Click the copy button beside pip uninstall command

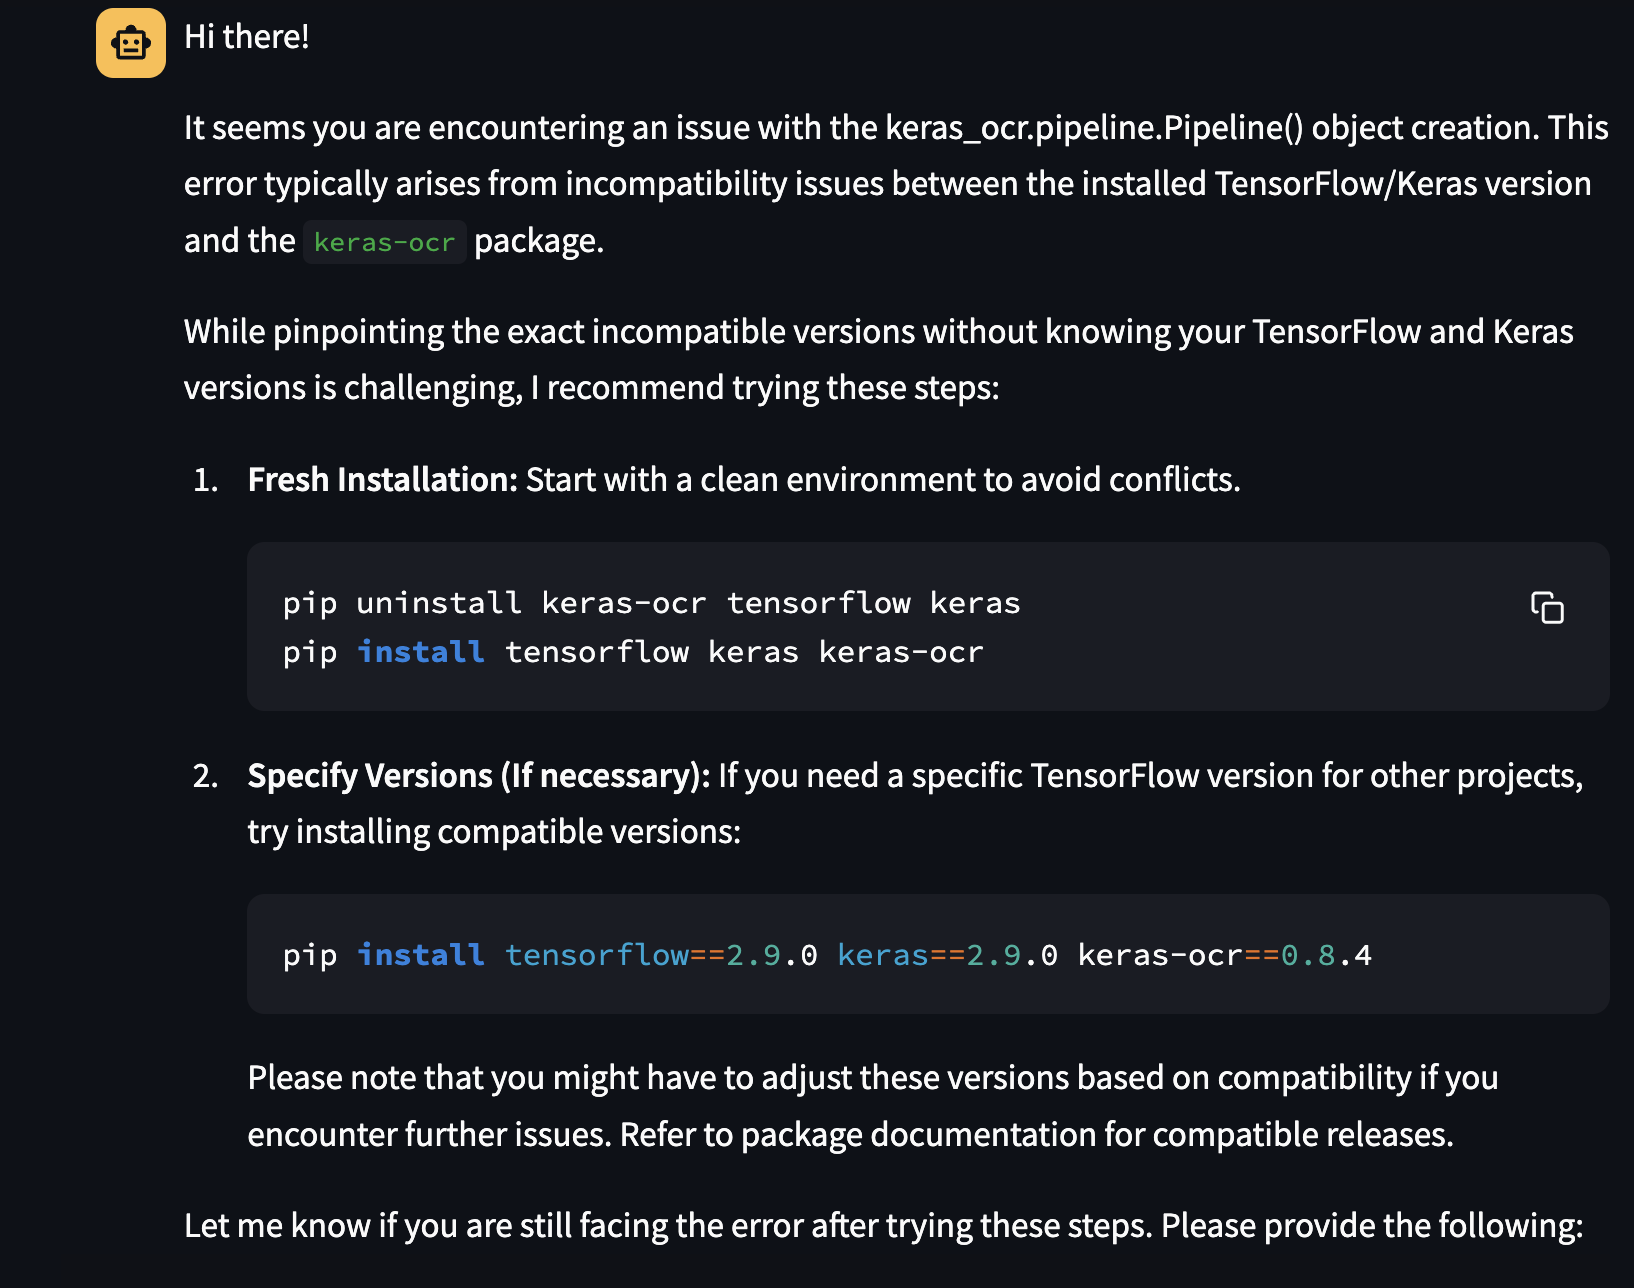1546,608
